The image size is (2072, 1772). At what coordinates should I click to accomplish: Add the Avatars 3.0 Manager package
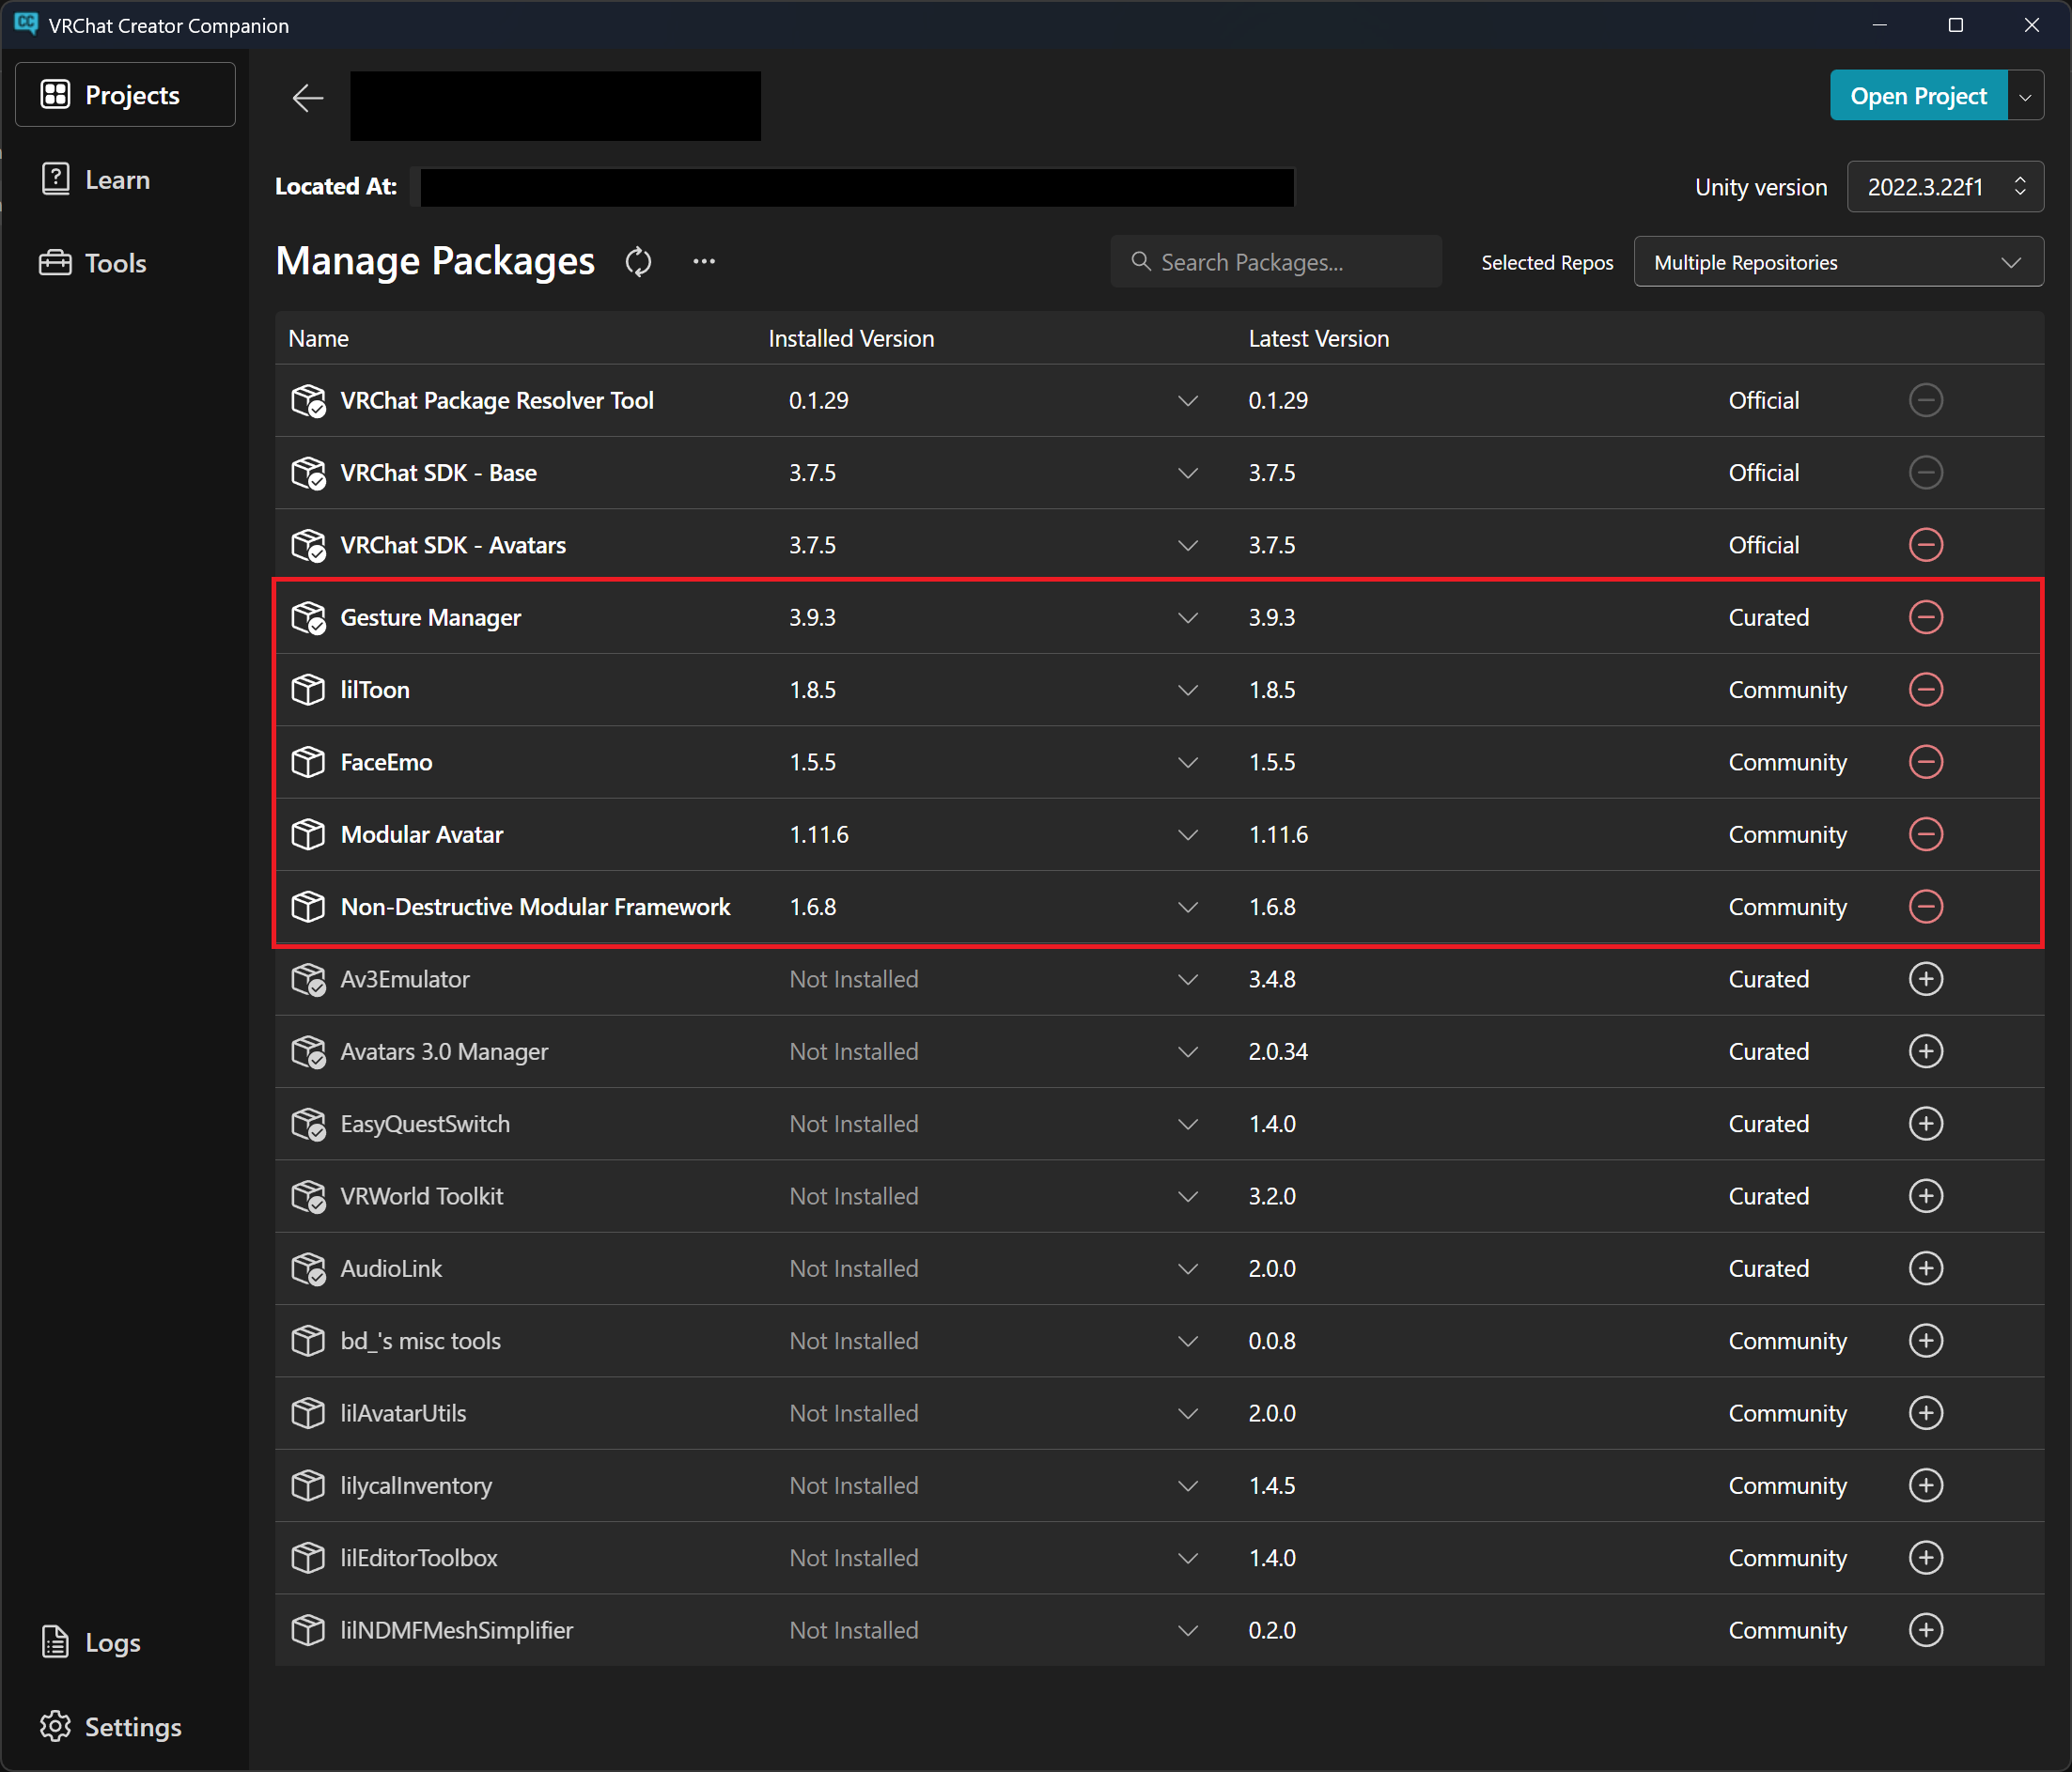coord(1925,1051)
